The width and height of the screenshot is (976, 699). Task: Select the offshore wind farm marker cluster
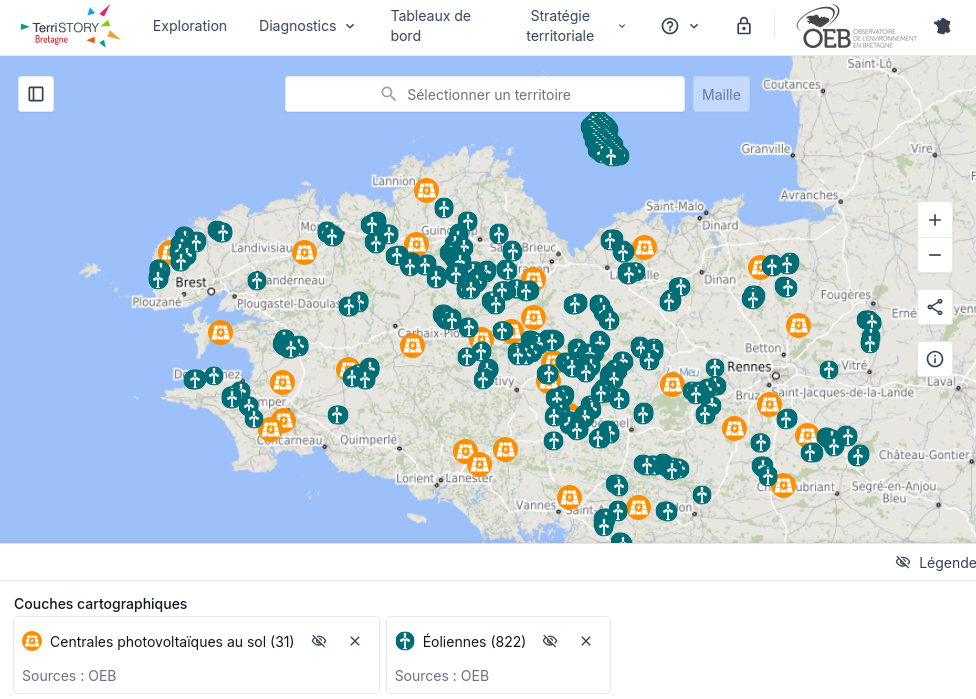click(604, 139)
